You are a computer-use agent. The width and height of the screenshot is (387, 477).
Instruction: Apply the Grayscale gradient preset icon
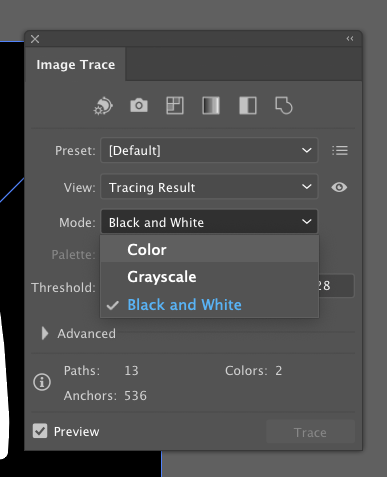[x=211, y=106]
